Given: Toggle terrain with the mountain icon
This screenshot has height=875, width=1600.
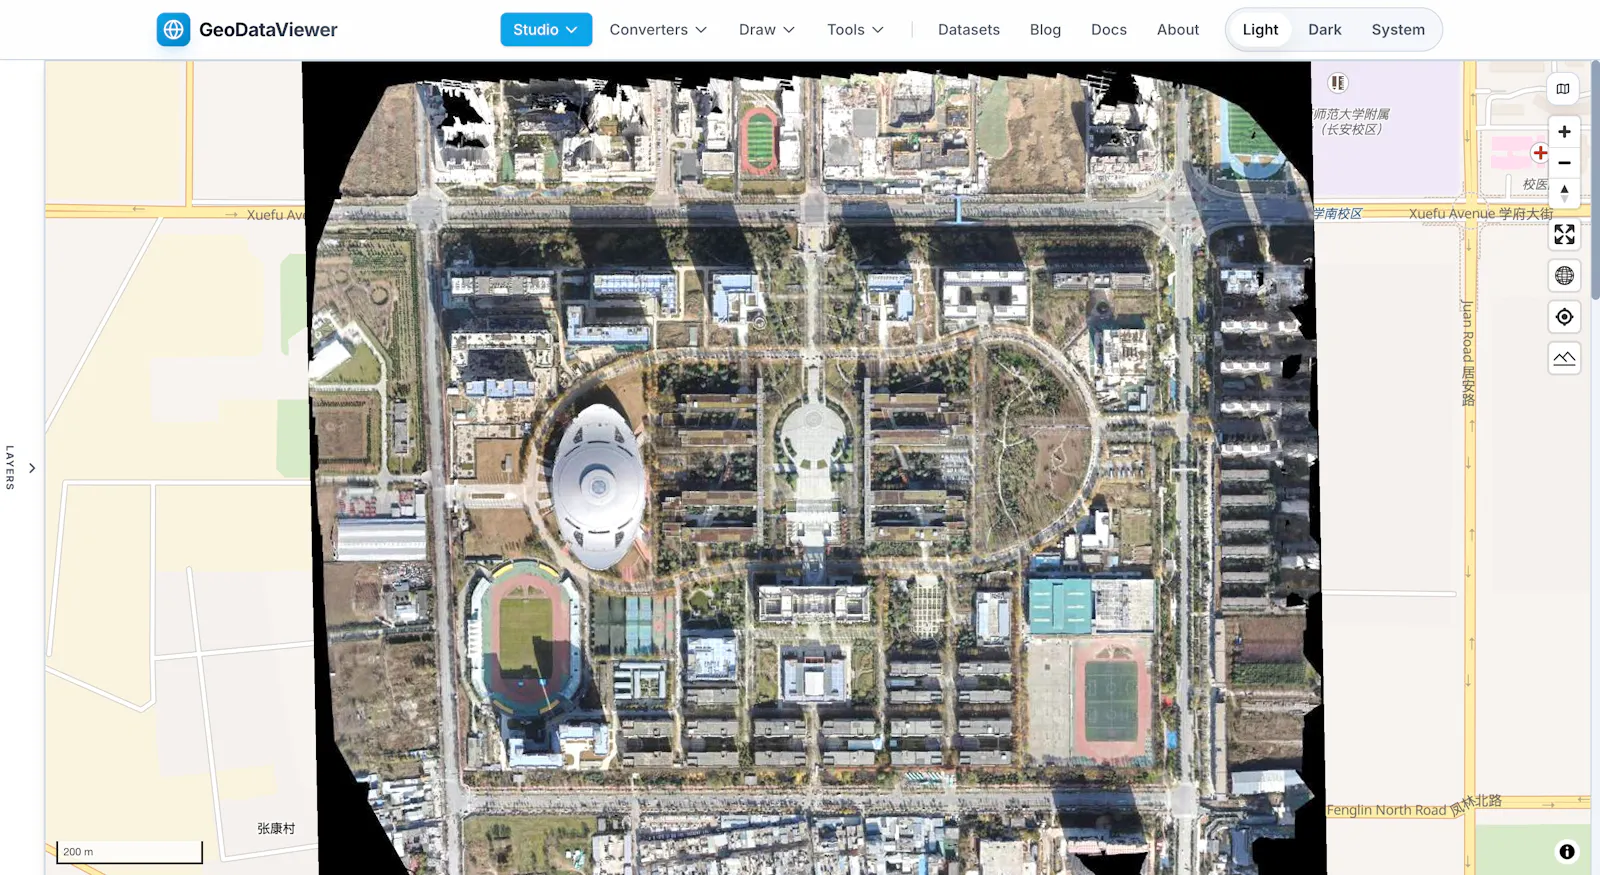Looking at the screenshot, I should click(x=1564, y=358).
